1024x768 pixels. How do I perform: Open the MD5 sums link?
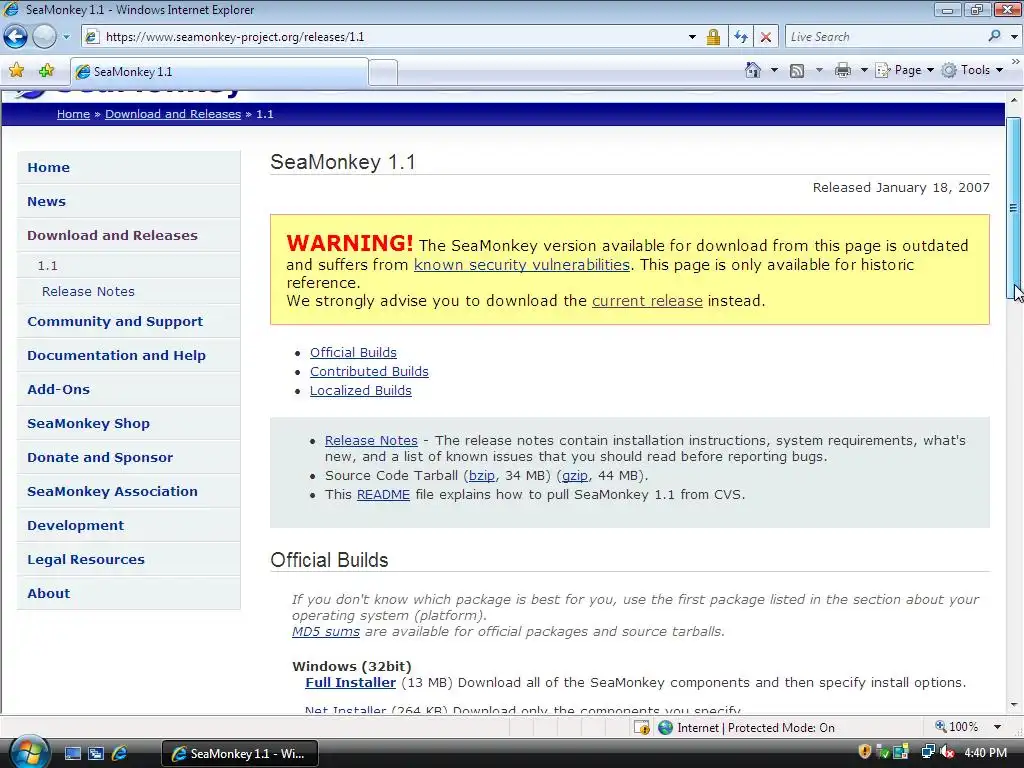point(326,632)
